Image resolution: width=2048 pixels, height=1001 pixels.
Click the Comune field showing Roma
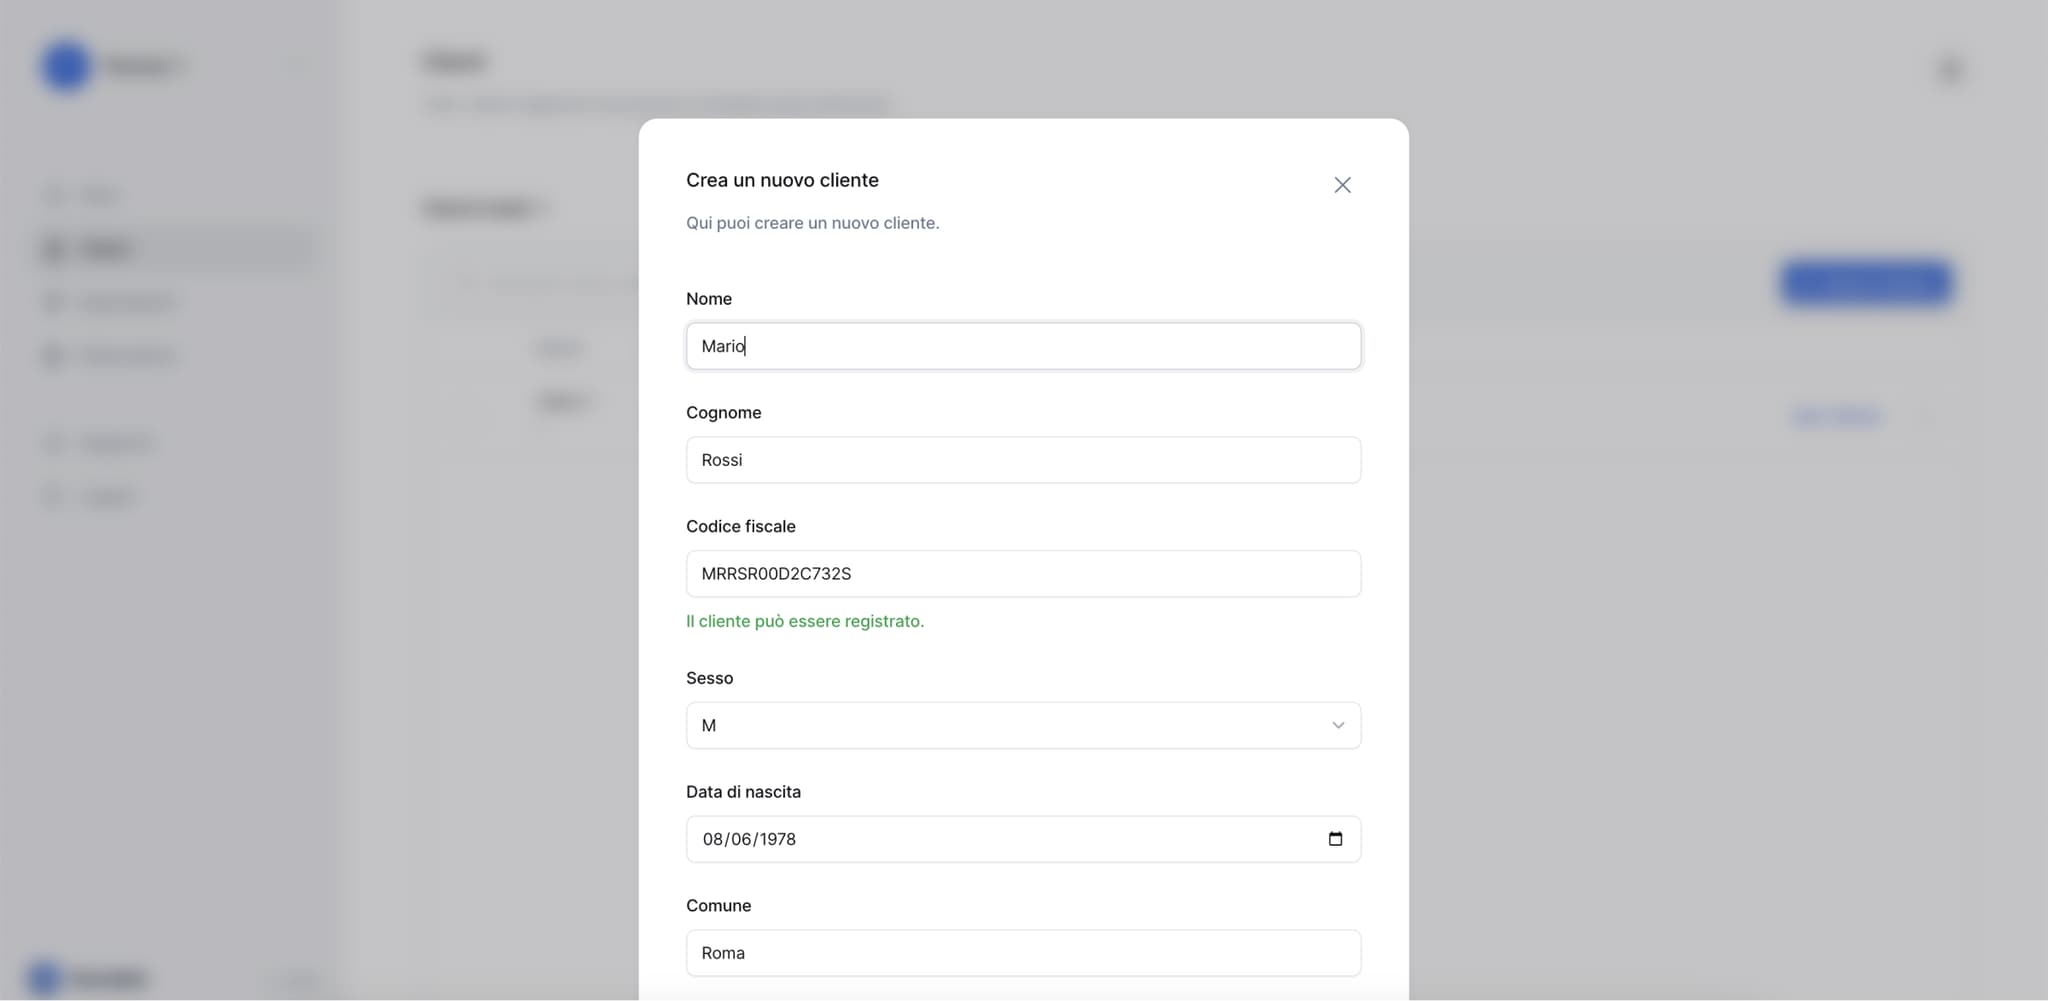[x=1022, y=953]
